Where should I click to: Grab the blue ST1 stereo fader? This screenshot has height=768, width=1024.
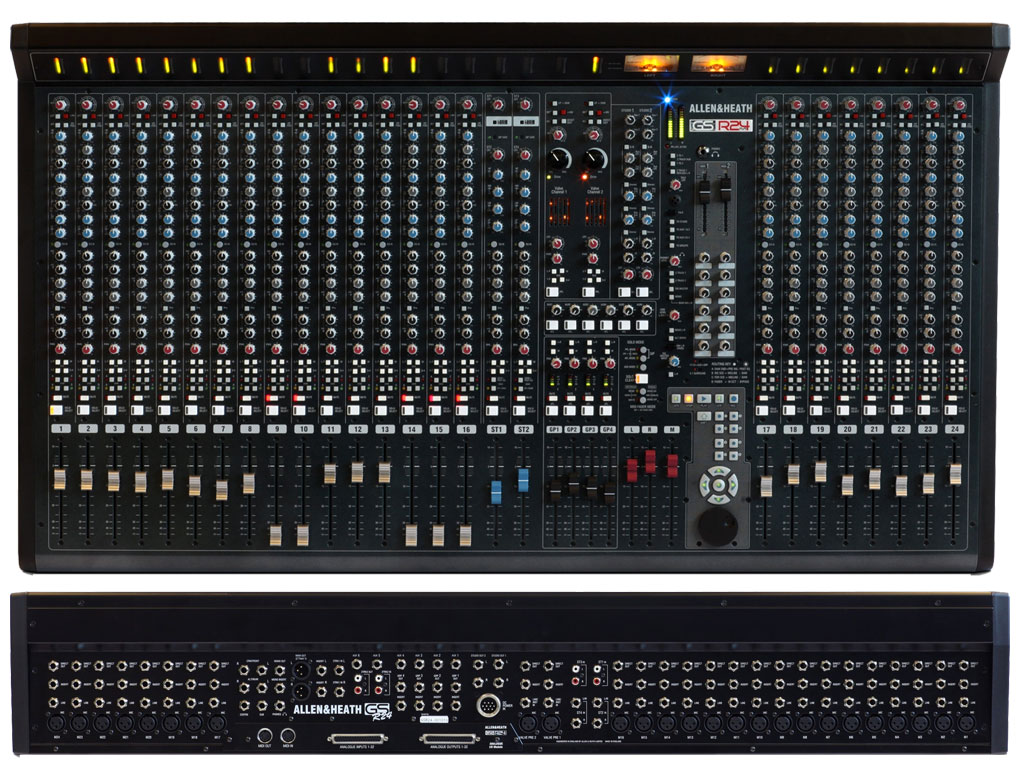click(495, 495)
